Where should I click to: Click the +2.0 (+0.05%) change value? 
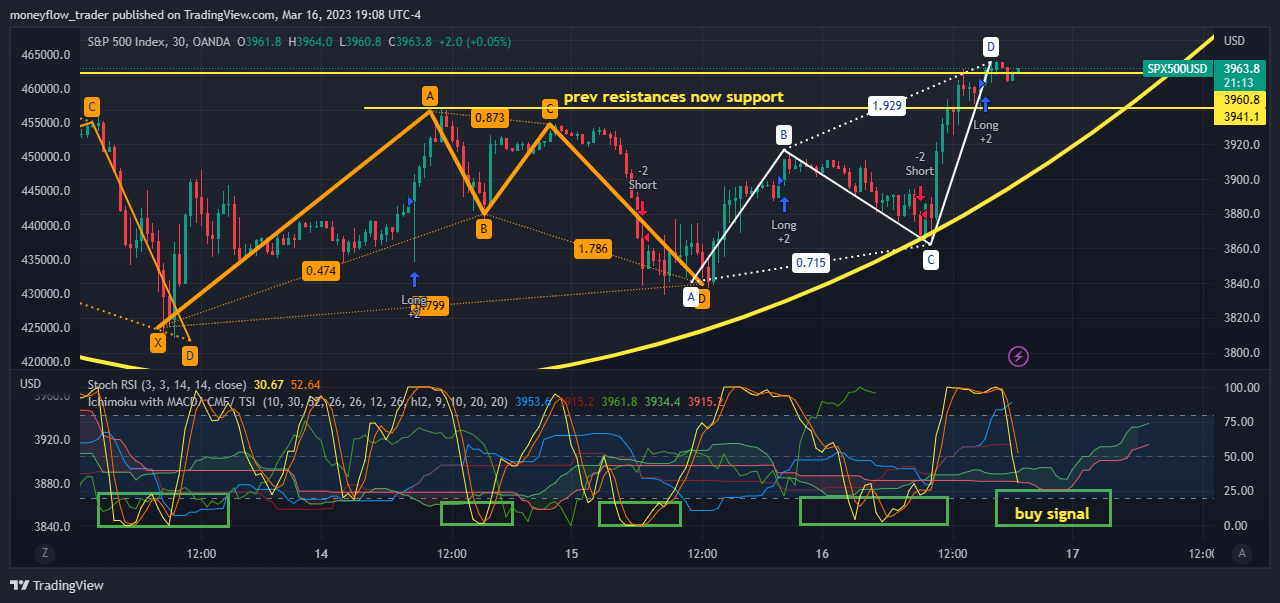click(x=474, y=41)
